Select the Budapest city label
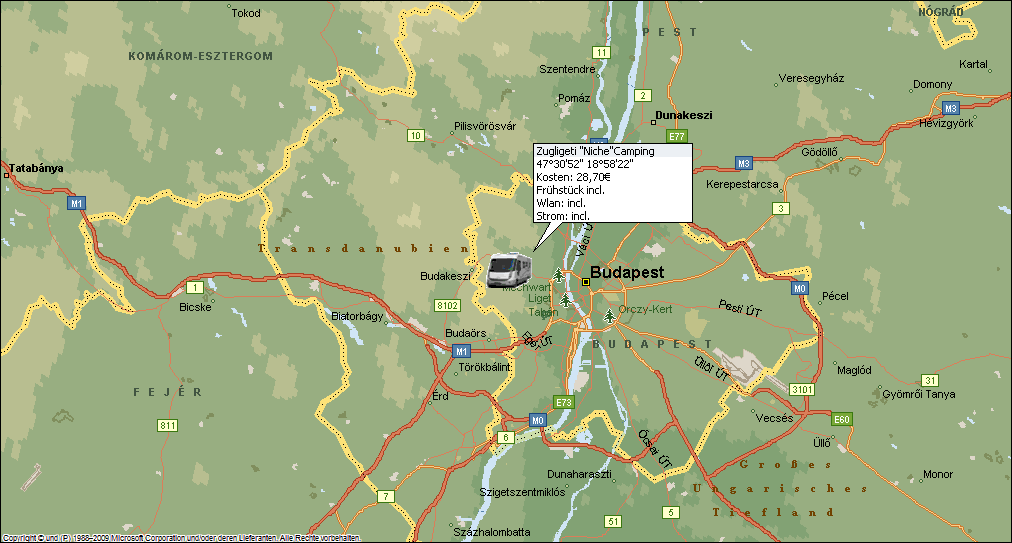The image size is (1012, 543). [x=627, y=272]
